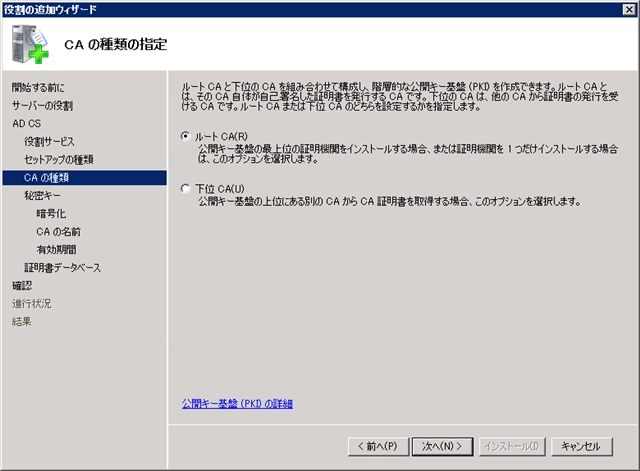The width and height of the screenshot is (640, 471).
Task: Open the 秘密キー step in the sidebar
Action: [x=42, y=196]
